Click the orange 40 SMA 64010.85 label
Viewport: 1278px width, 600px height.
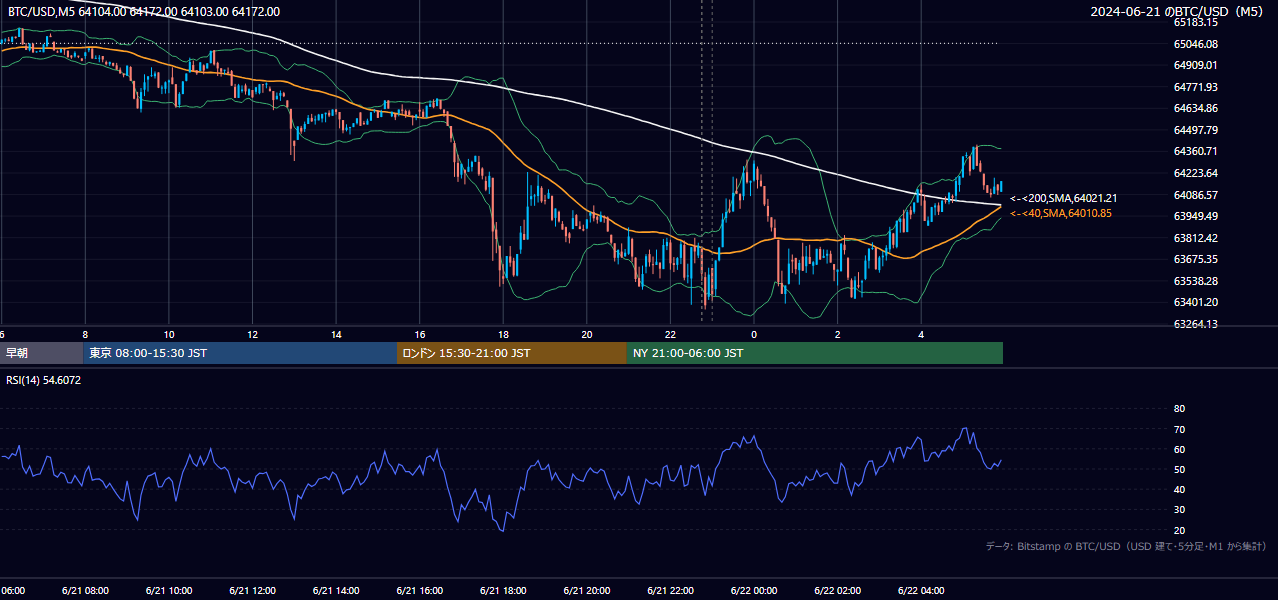tap(1060, 213)
